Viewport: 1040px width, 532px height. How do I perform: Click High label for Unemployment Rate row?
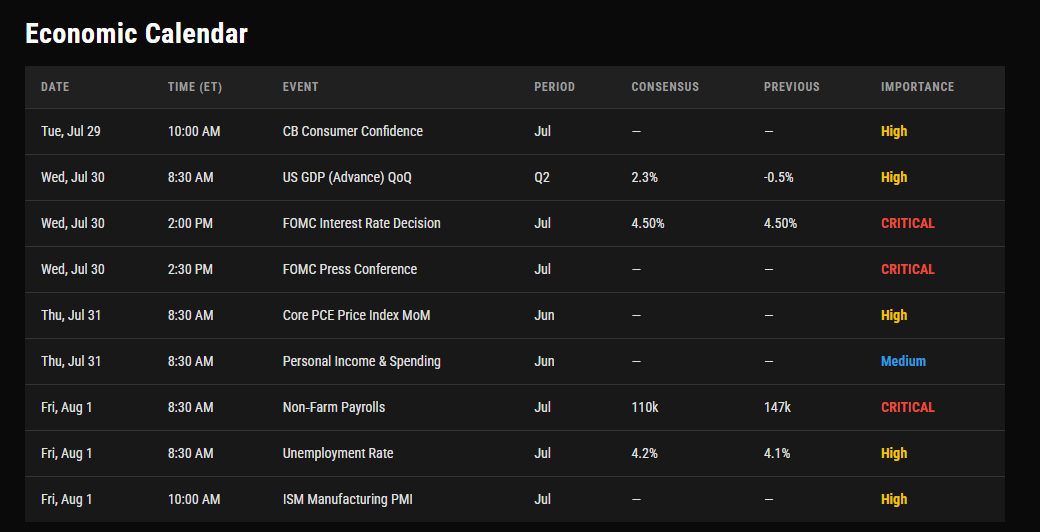[894, 453]
